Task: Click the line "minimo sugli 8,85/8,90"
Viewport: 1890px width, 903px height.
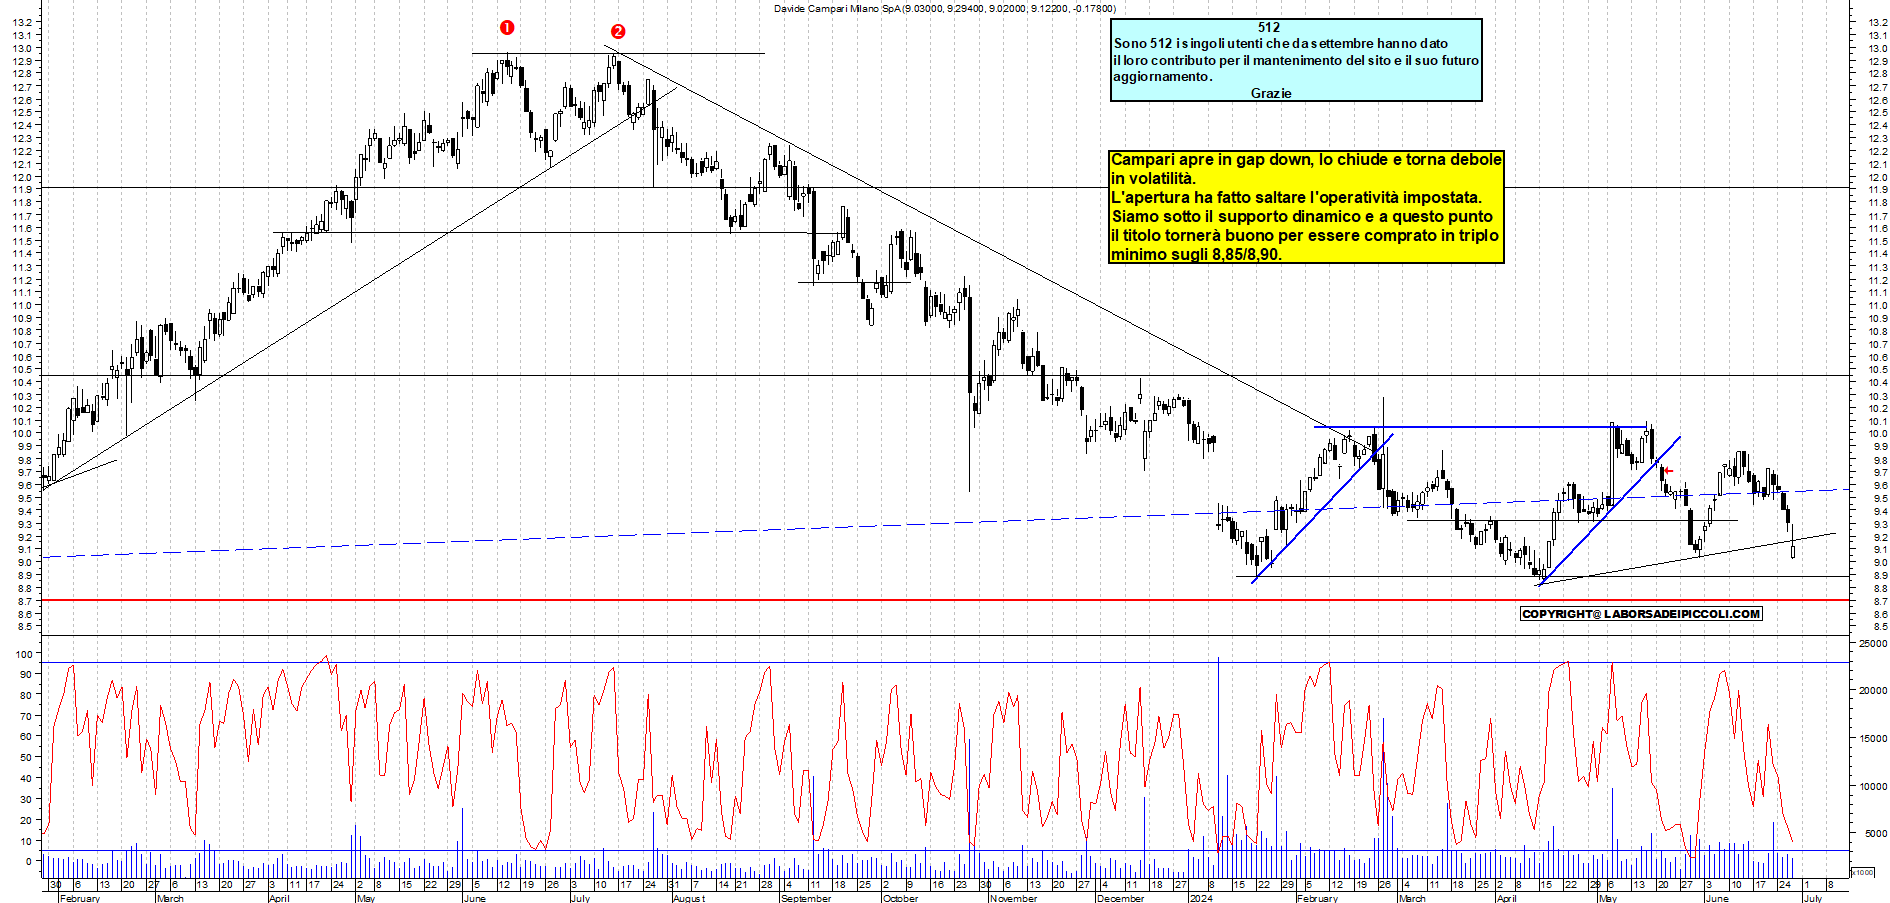Action: pyautogui.click(x=1196, y=254)
